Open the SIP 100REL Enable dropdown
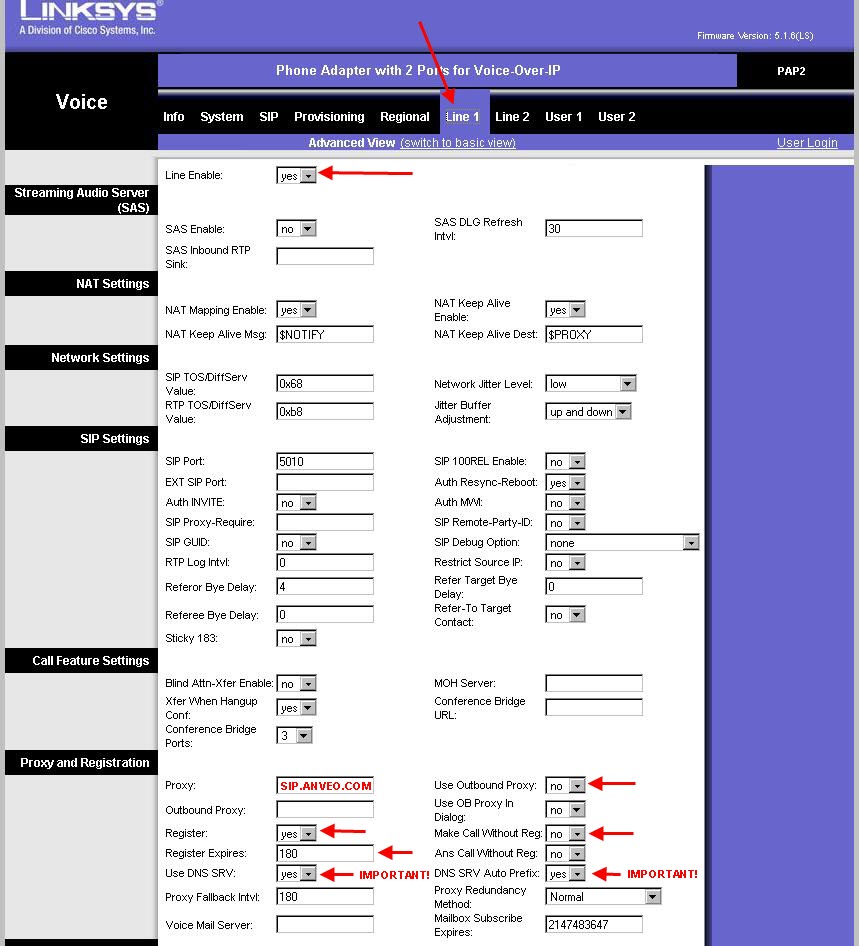This screenshot has height=946, width=859. pyautogui.click(x=565, y=462)
